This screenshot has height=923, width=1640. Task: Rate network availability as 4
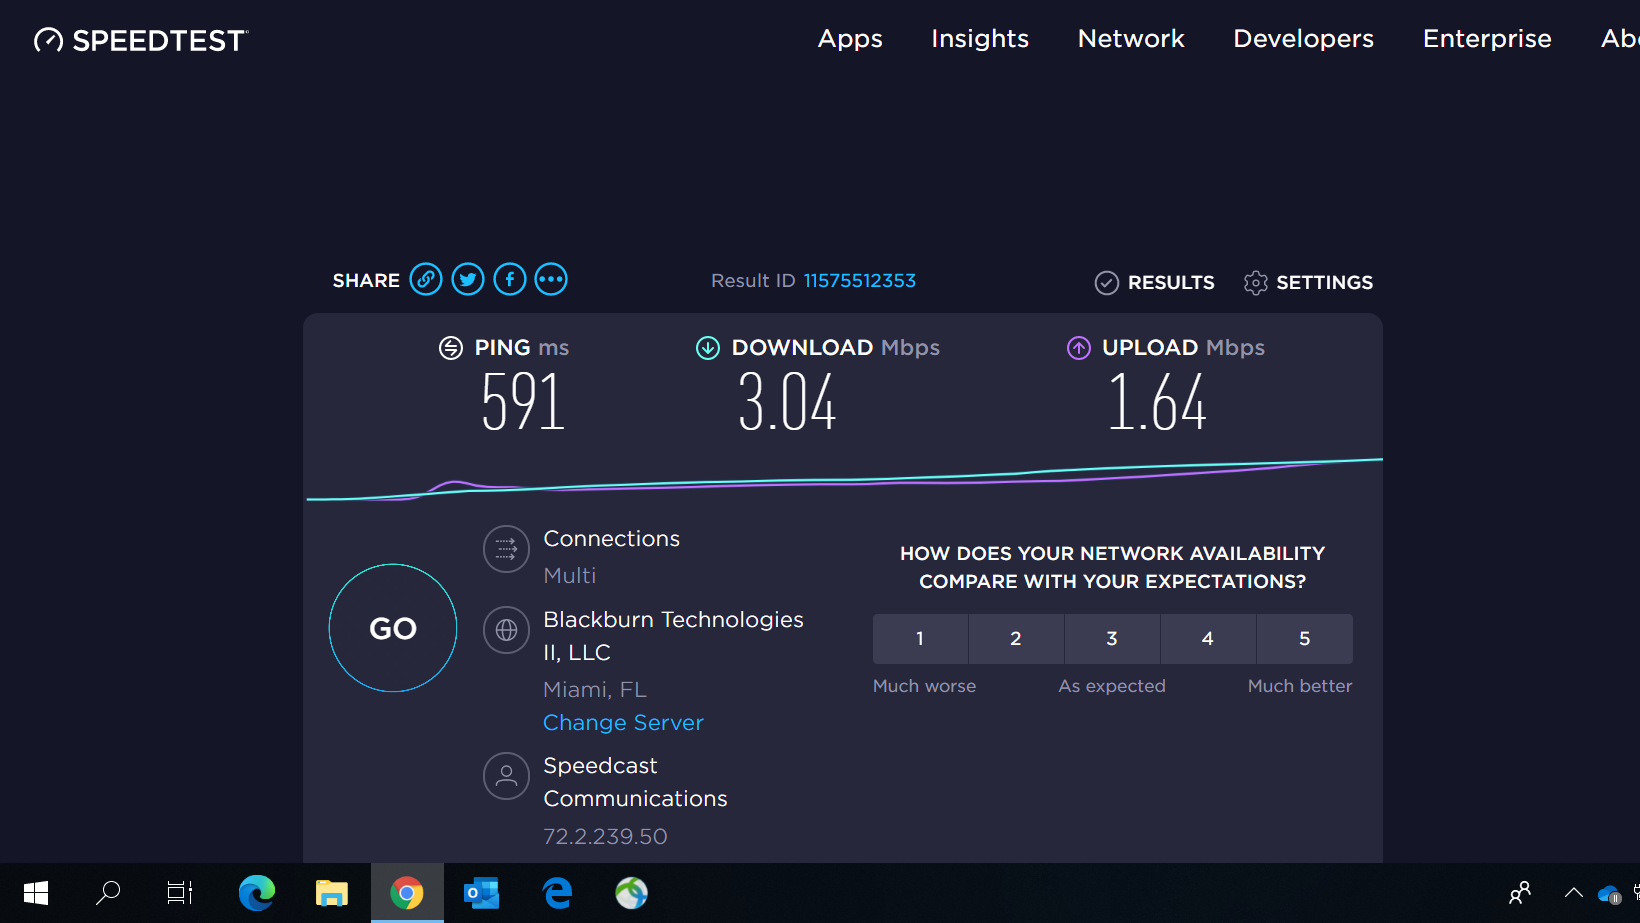pyautogui.click(x=1208, y=639)
